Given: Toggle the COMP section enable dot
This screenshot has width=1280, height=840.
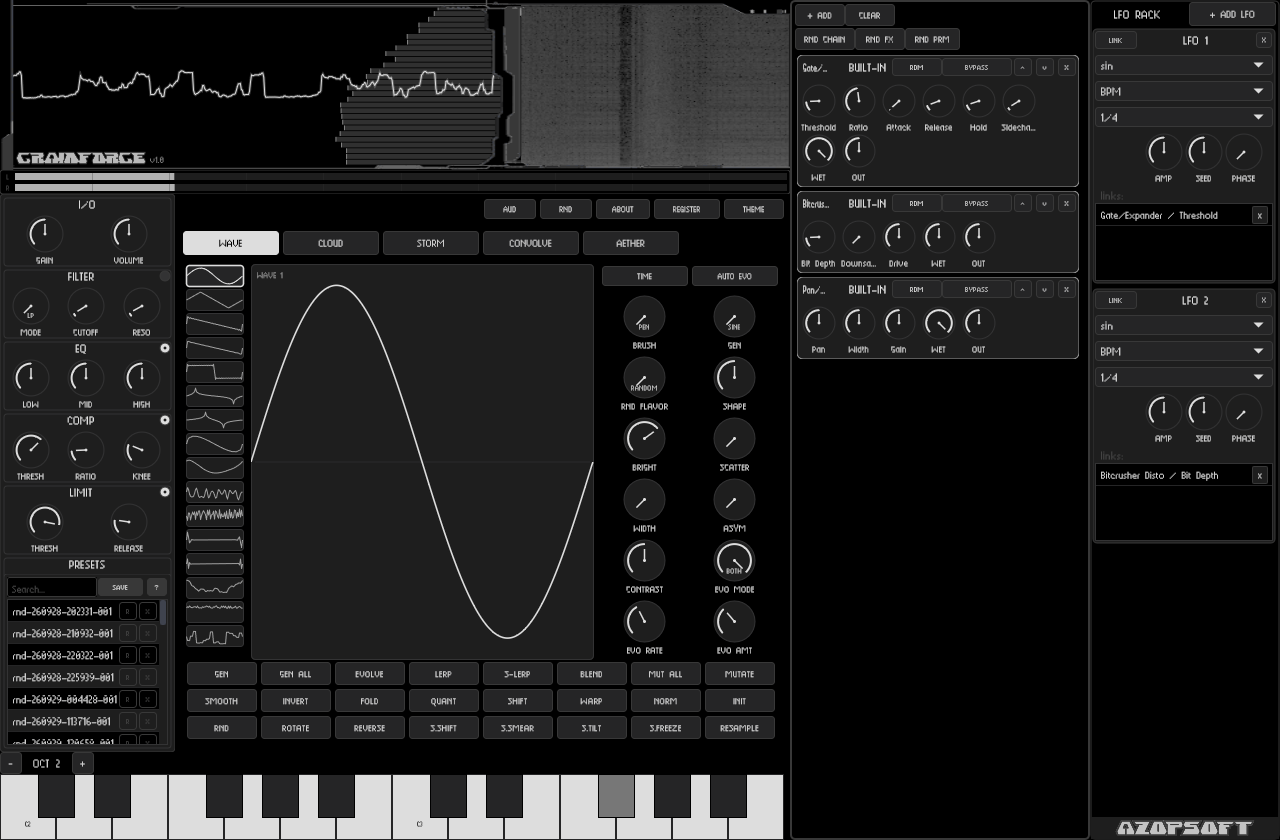Looking at the screenshot, I should pos(165,420).
